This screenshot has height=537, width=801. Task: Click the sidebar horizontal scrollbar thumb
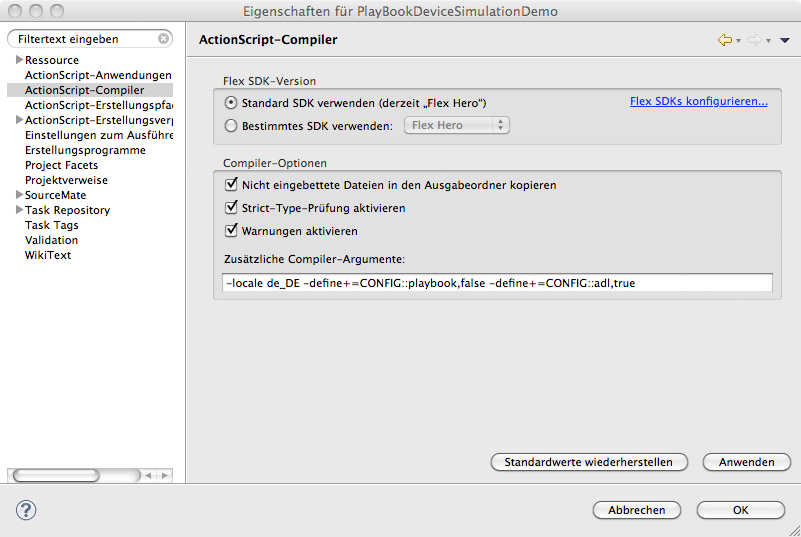(x=56, y=475)
